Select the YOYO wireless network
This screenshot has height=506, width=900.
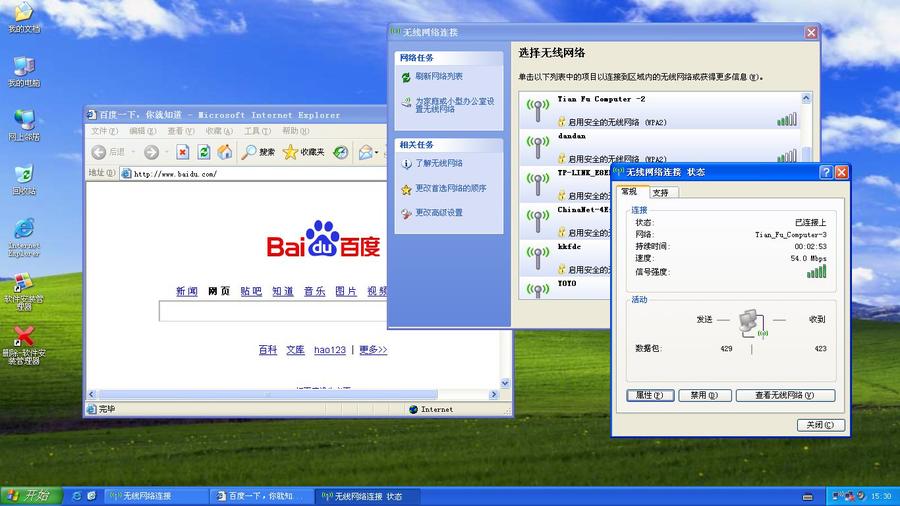[x=566, y=288]
